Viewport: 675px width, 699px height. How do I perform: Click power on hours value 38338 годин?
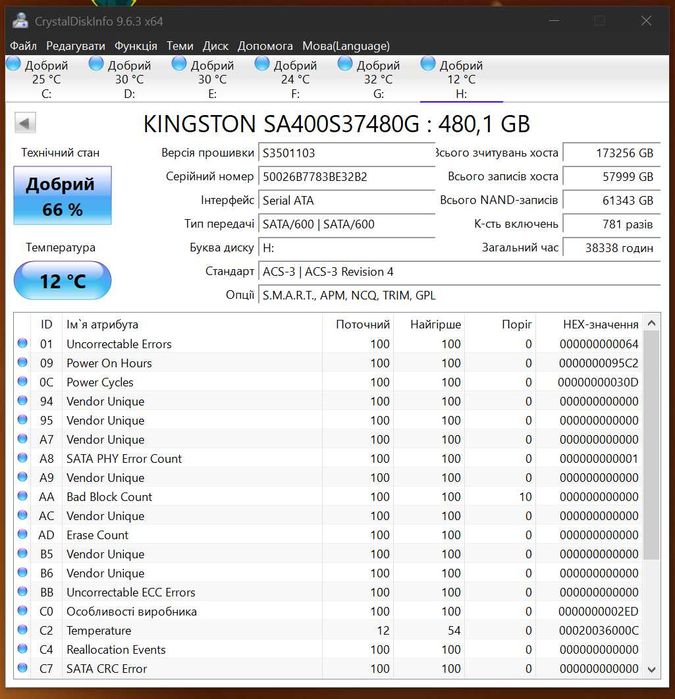(612, 247)
